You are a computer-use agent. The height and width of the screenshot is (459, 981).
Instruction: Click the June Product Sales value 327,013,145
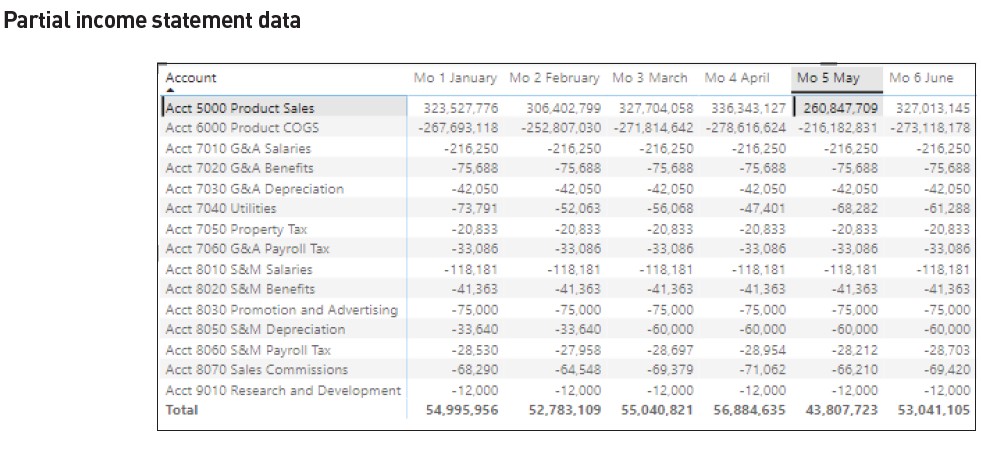pyautogui.click(x=932, y=108)
